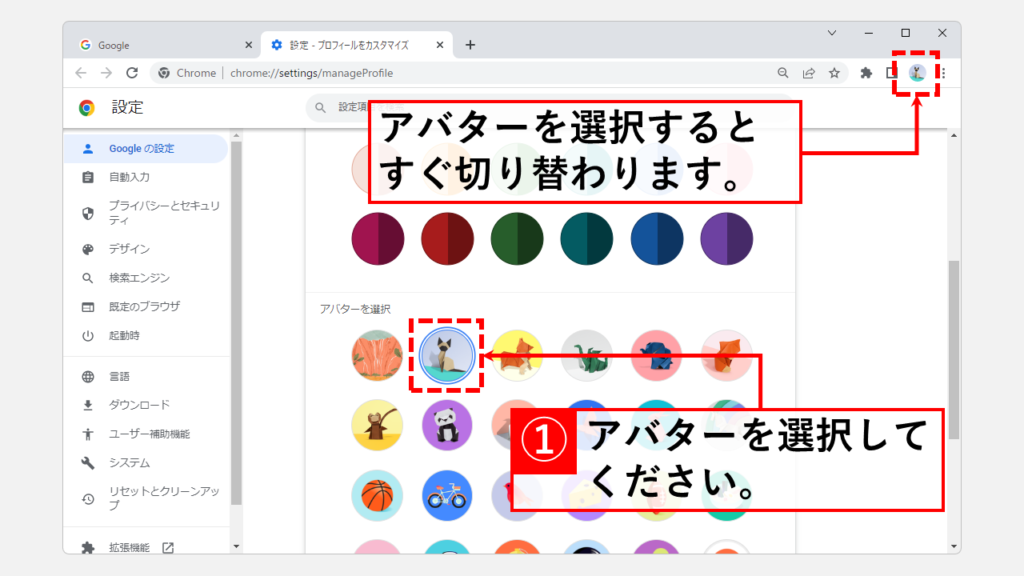The image size is (1024, 576).
Task: Open Google の設定 in the sidebar
Action: tap(146, 149)
